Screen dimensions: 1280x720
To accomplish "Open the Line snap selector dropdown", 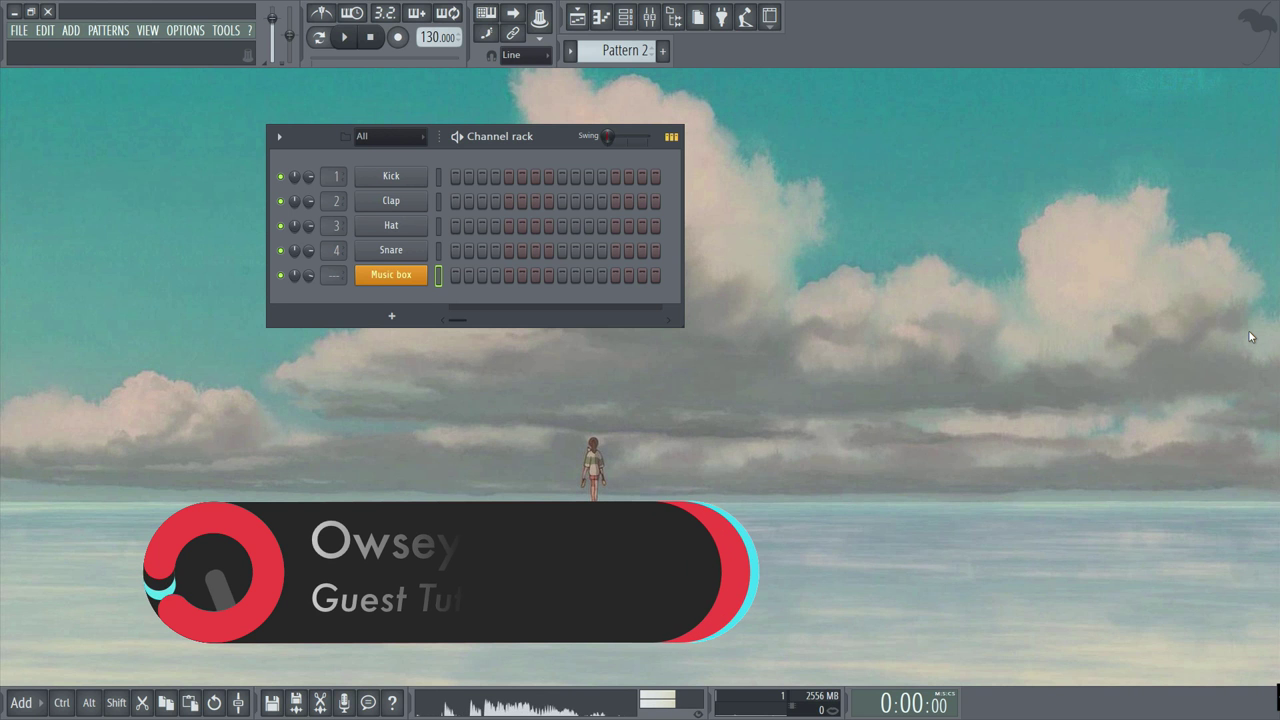I will (x=525, y=55).
